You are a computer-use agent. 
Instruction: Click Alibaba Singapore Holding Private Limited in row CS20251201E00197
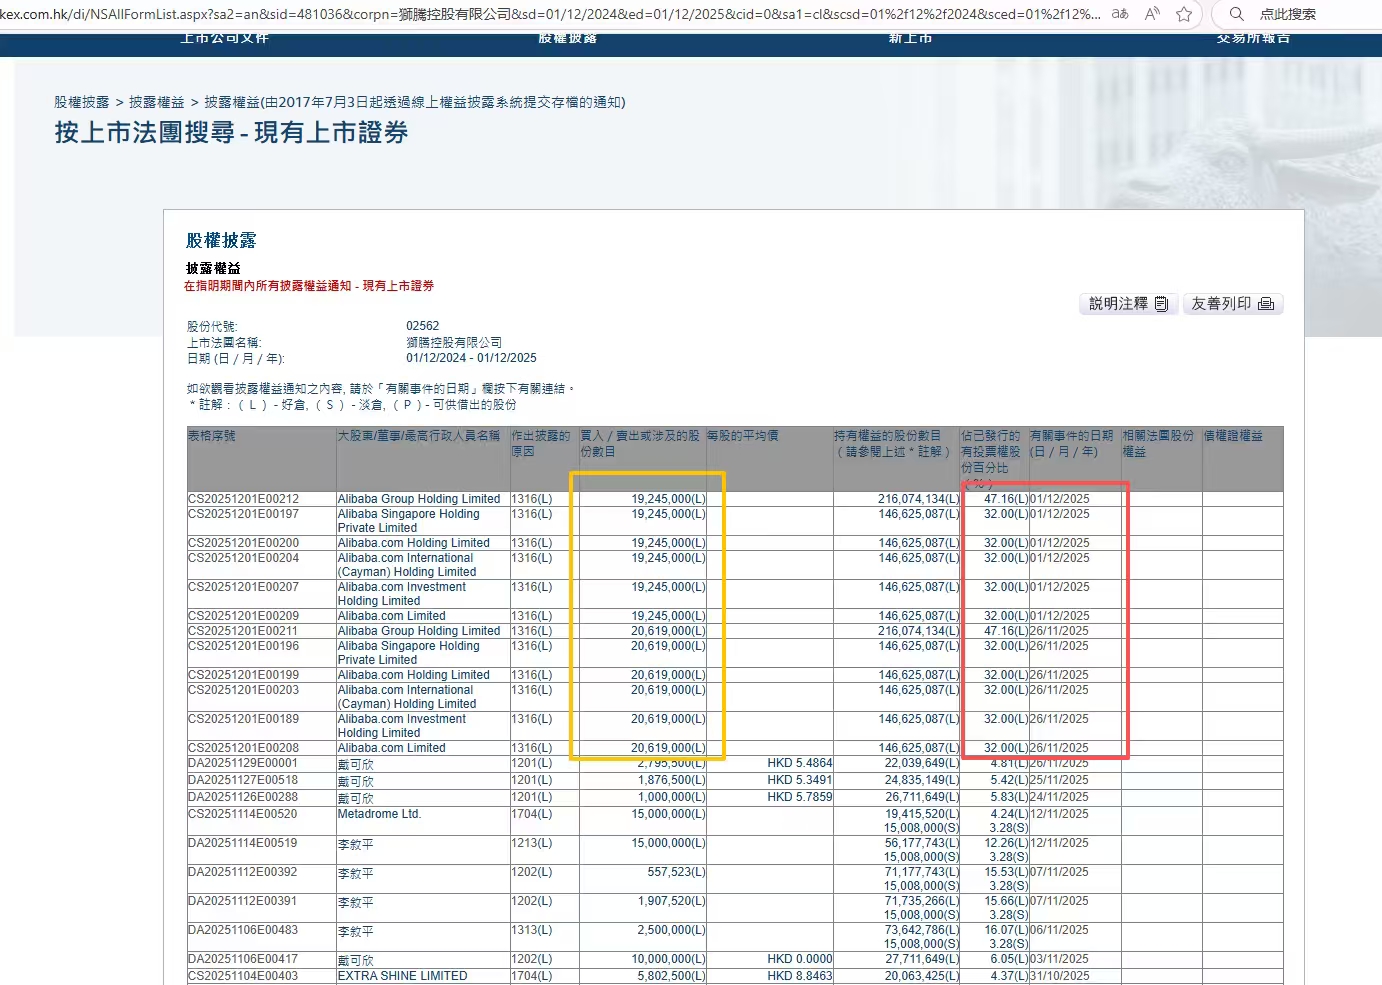tap(409, 521)
